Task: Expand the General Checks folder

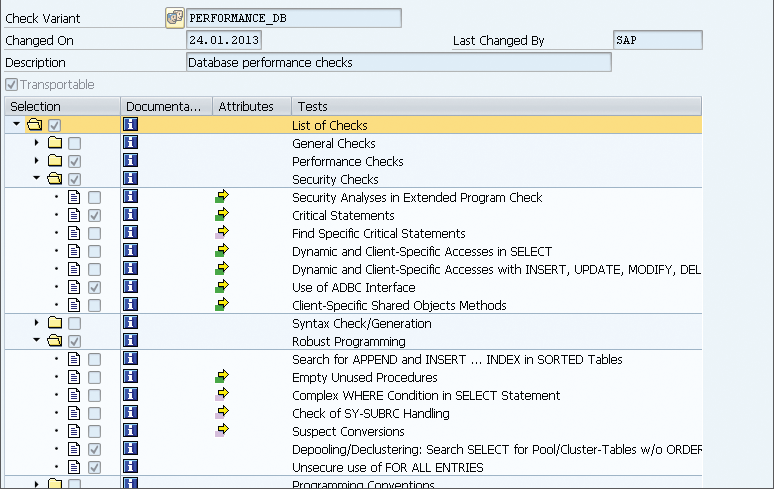Action: pos(37,143)
